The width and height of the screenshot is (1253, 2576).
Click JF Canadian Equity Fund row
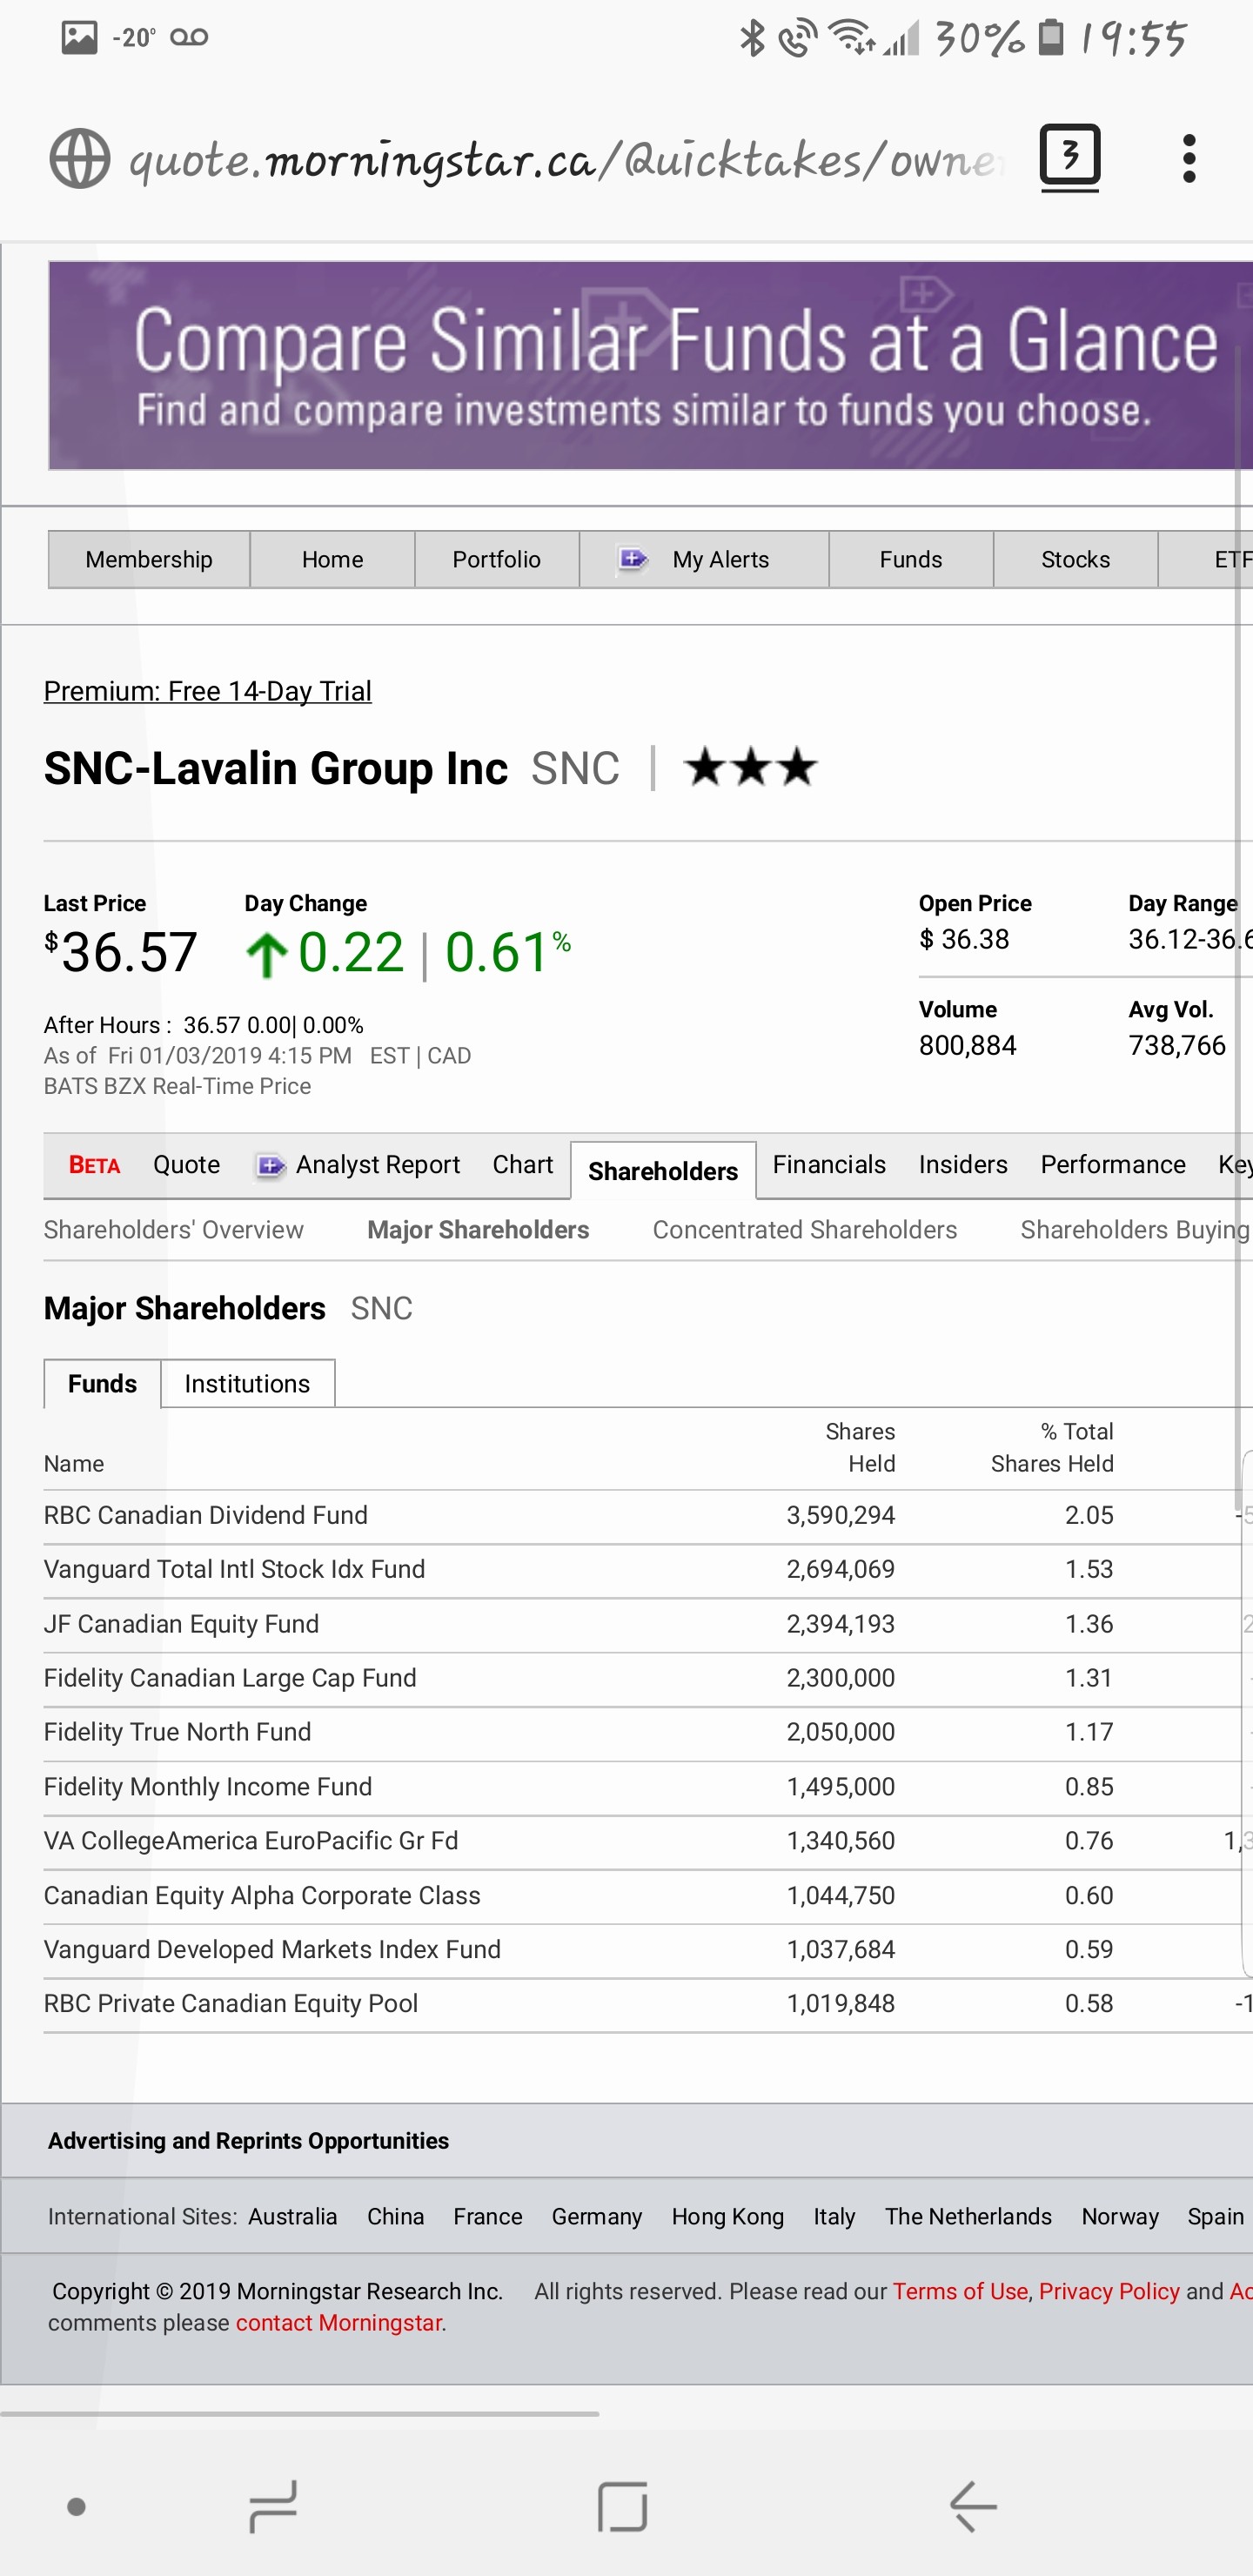(x=181, y=1624)
